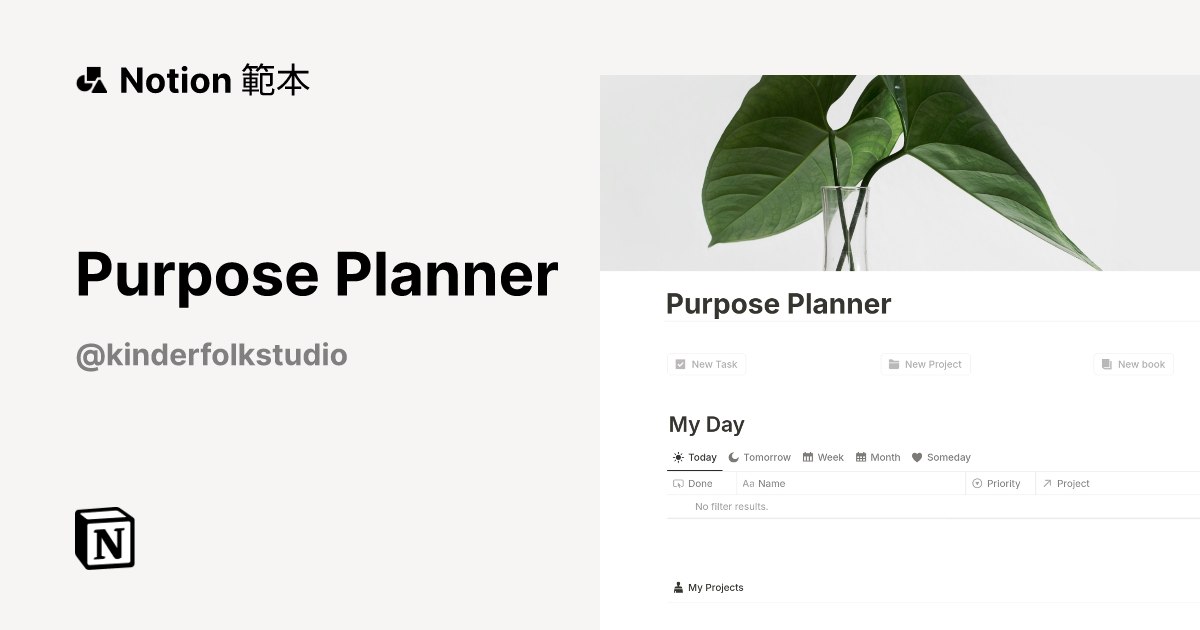Click the heart icon beside Someday
This screenshot has width=1200, height=630.
[917, 457]
